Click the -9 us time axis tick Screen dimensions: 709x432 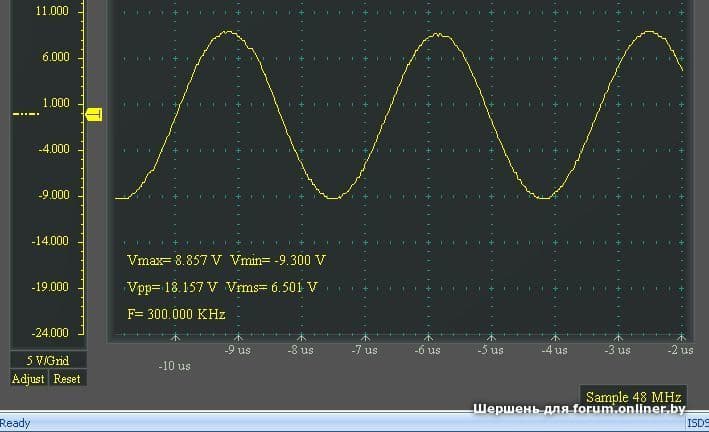tap(237, 350)
